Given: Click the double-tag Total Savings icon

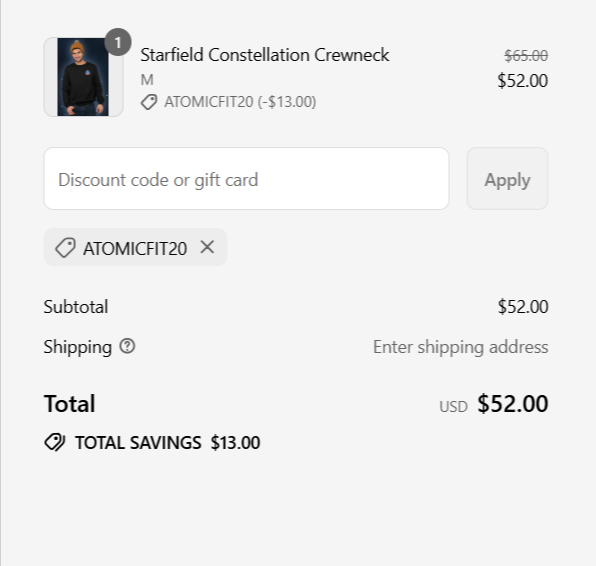Looking at the screenshot, I should pyautogui.click(x=55, y=442).
